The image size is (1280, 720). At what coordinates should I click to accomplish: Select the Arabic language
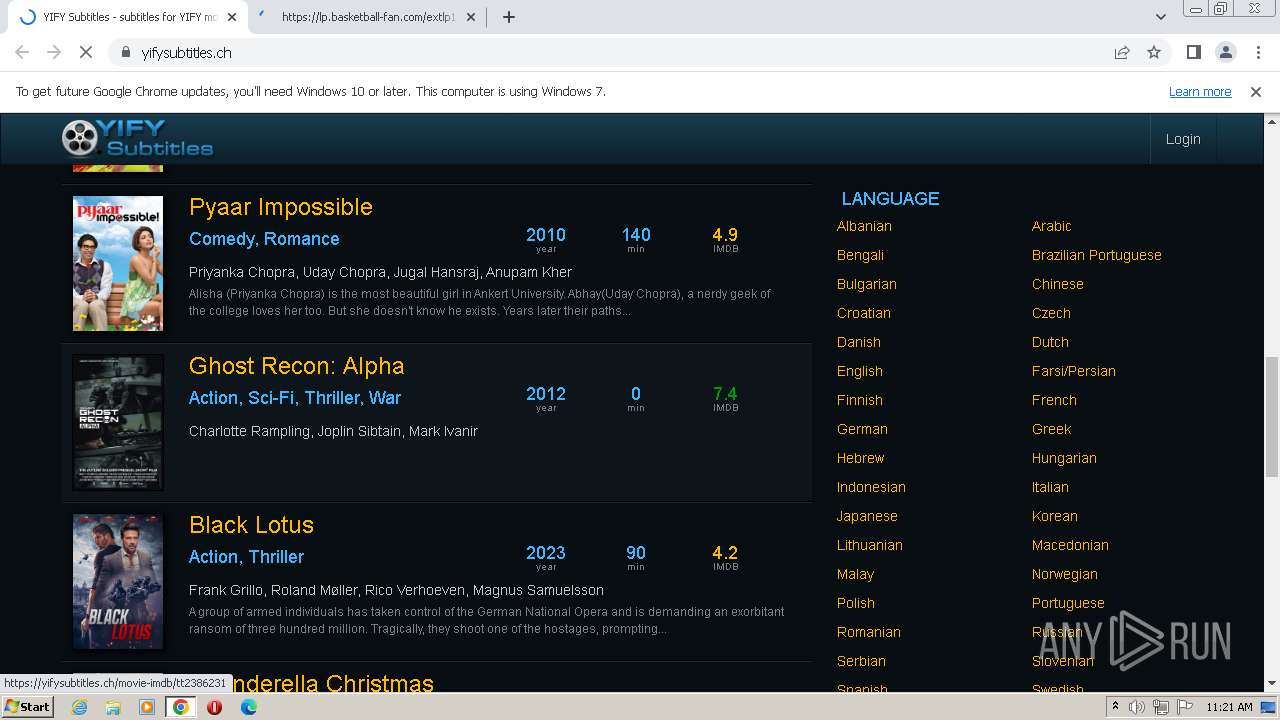[x=1051, y=226]
